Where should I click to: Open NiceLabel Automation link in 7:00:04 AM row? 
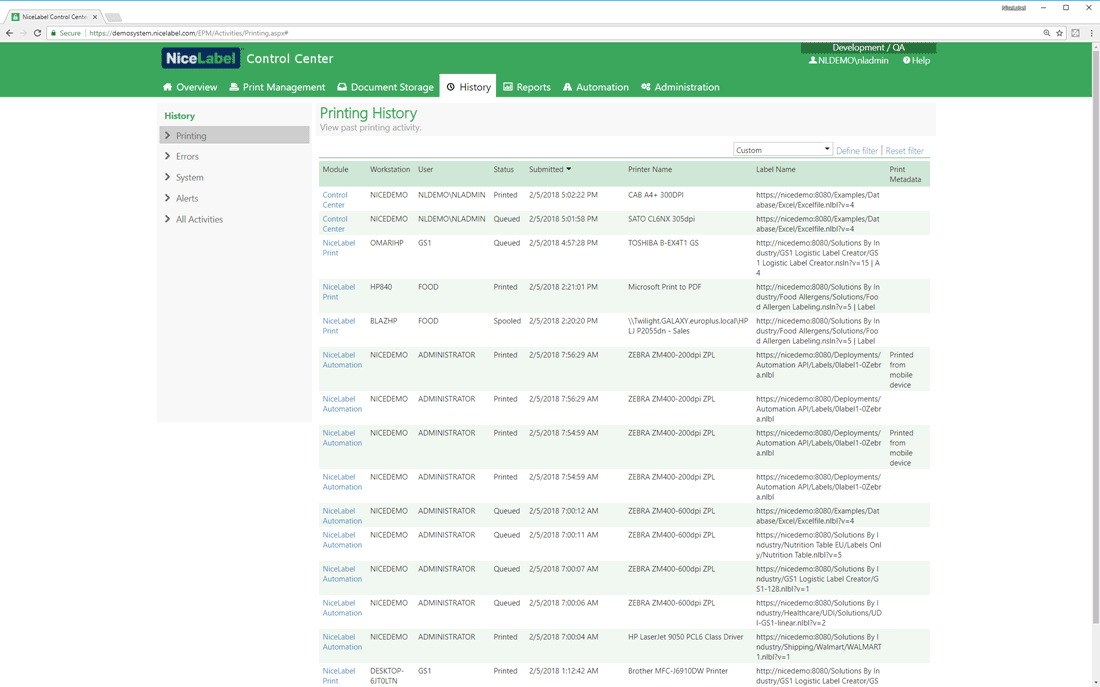[342, 642]
